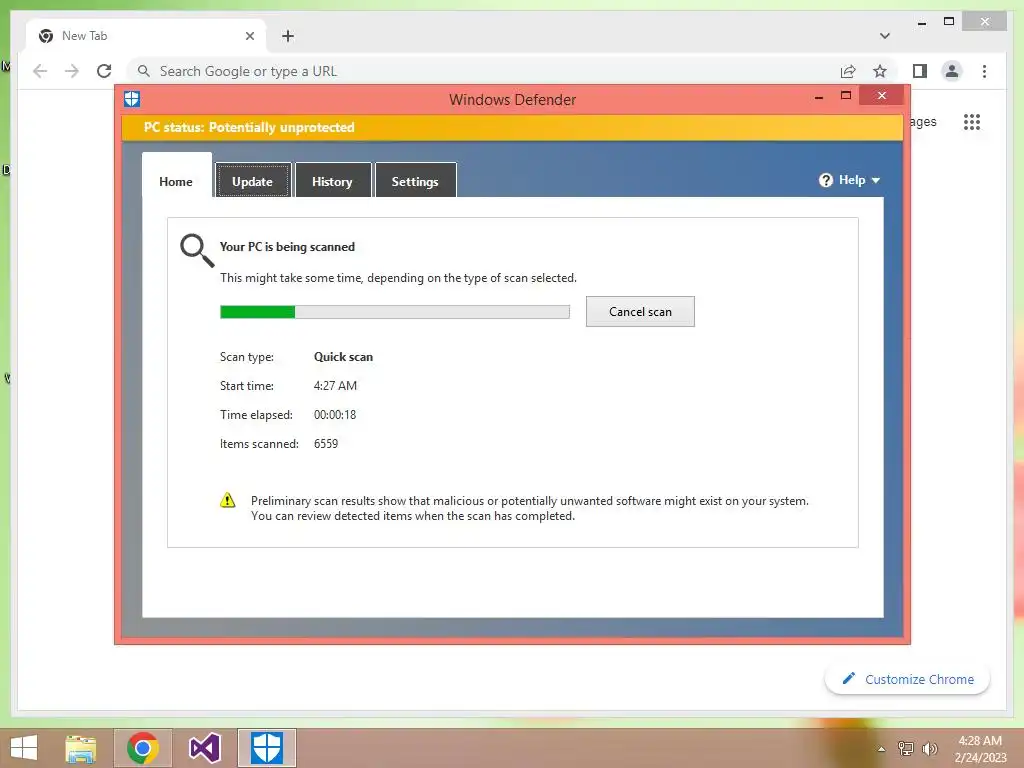Click the Help question mark icon
Image resolution: width=1024 pixels, height=768 pixels.
click(825, 180)
